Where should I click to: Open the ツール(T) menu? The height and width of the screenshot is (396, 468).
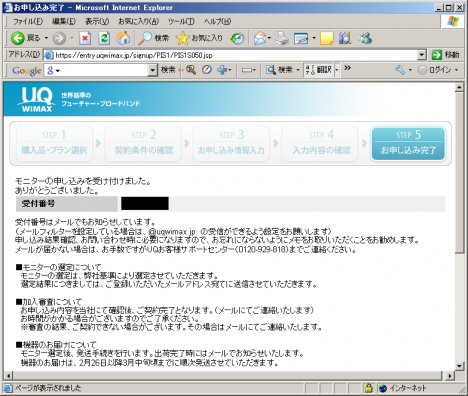click(x=181, y=22)
